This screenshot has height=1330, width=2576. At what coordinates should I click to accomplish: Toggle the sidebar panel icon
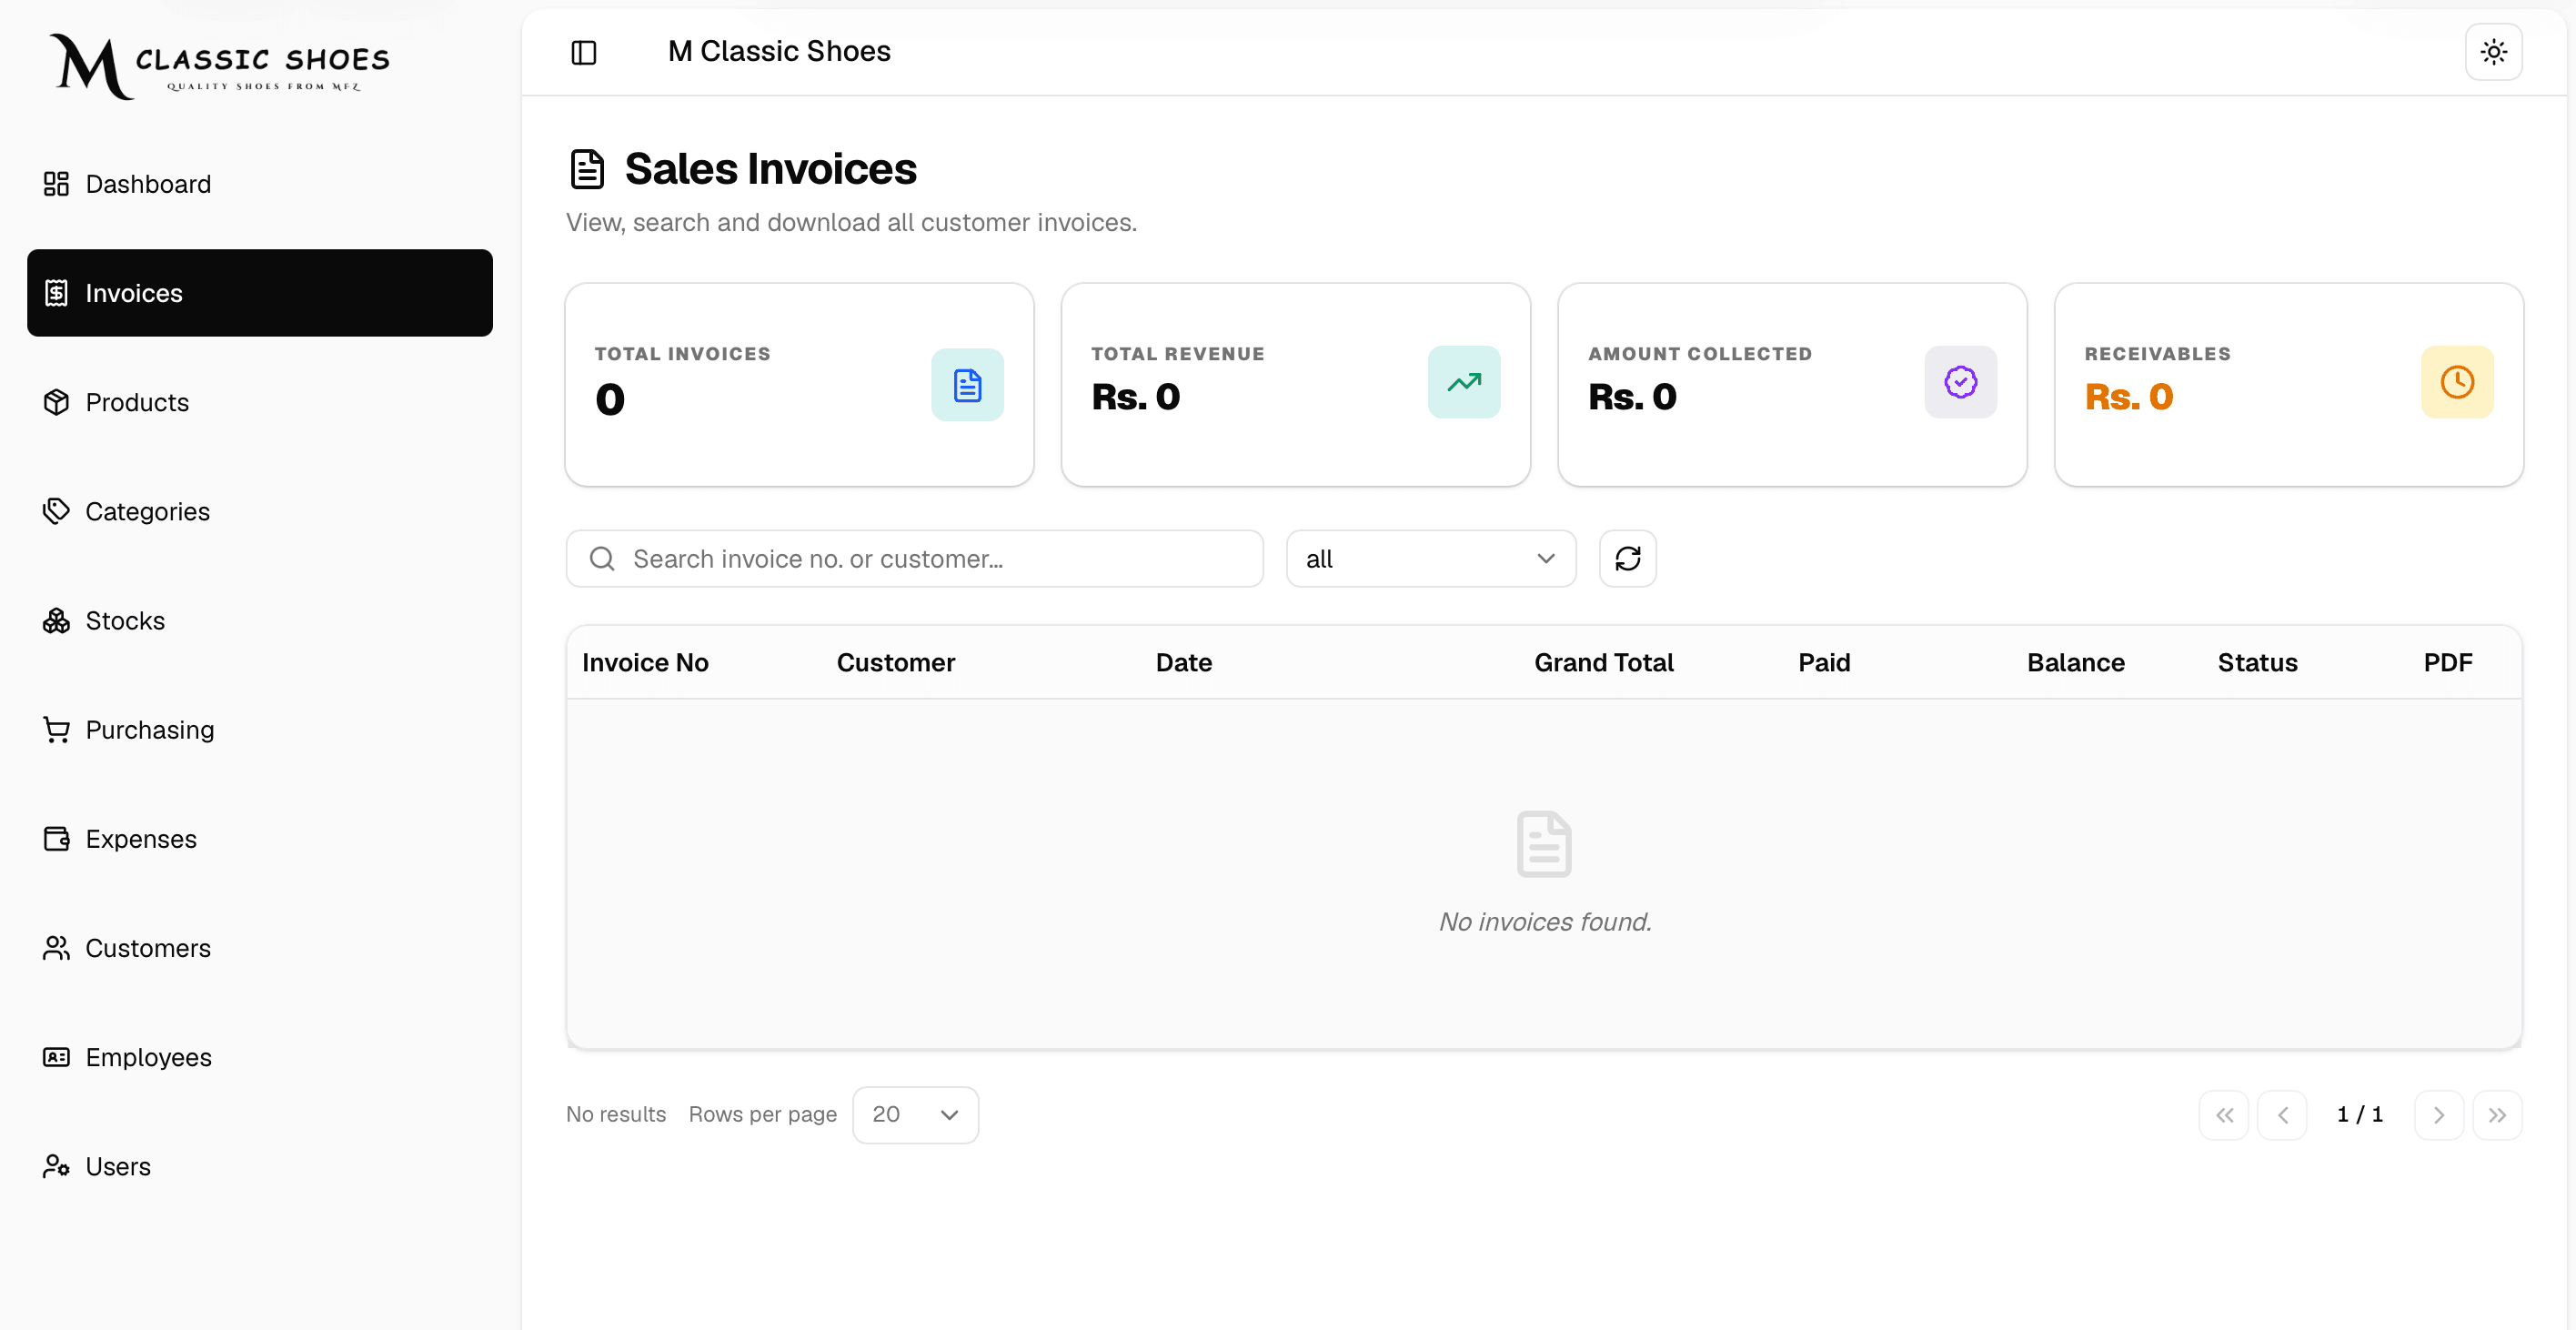tap(584, 52)
